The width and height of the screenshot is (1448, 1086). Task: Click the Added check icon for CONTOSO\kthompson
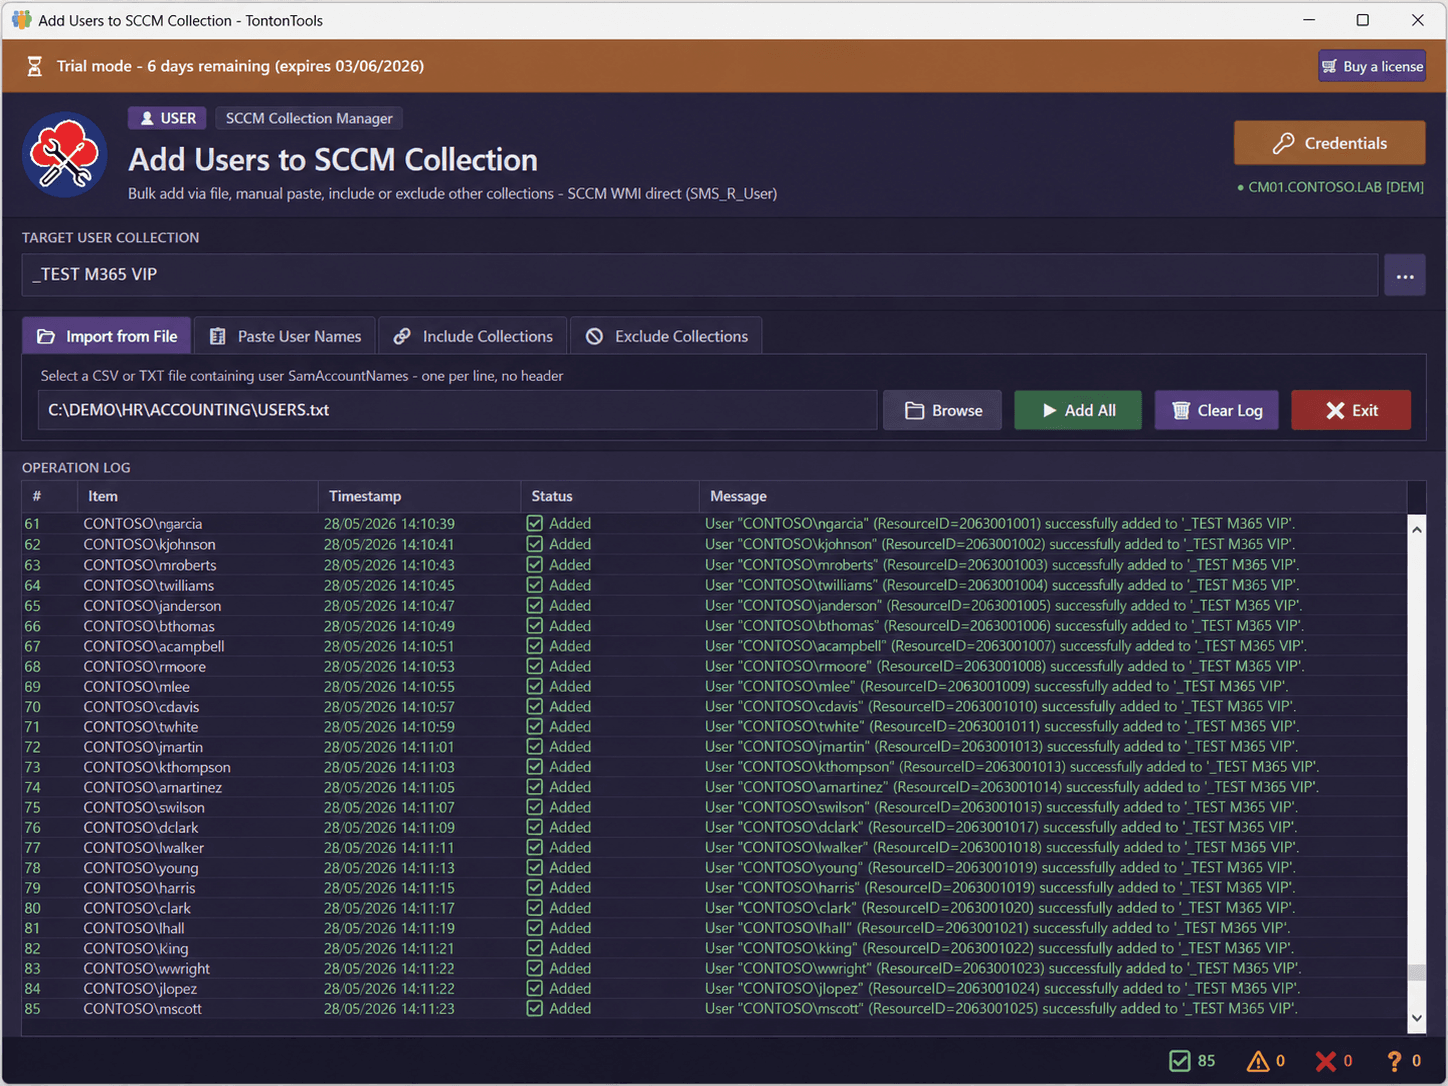tap(535, 767)
